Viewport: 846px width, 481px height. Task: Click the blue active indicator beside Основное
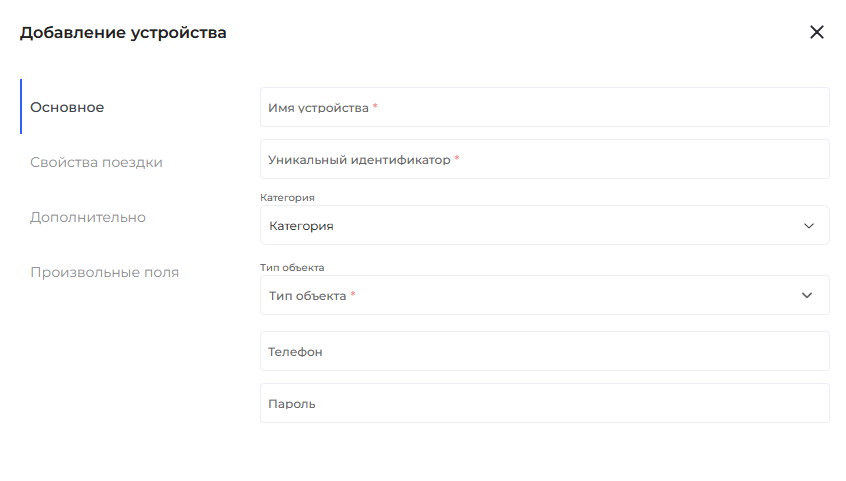[x=21, y=107]
